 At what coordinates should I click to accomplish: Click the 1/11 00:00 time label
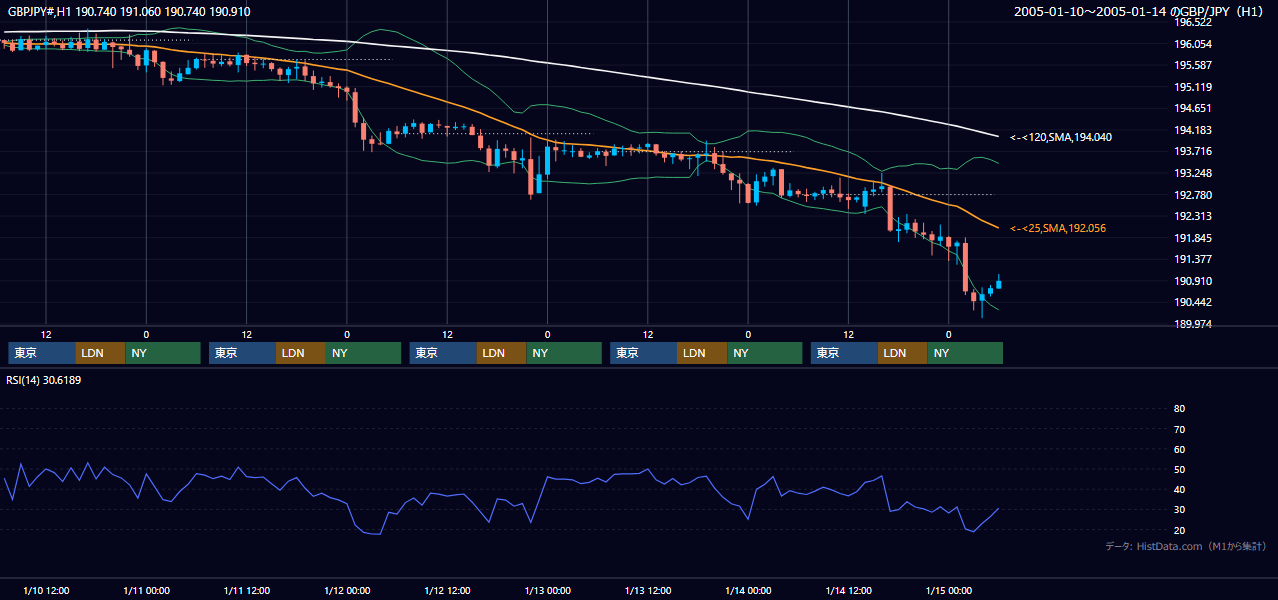tap(146, 590)
